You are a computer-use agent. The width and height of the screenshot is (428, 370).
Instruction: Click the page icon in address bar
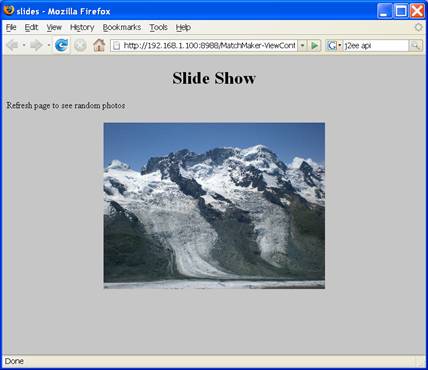point(117,45)
